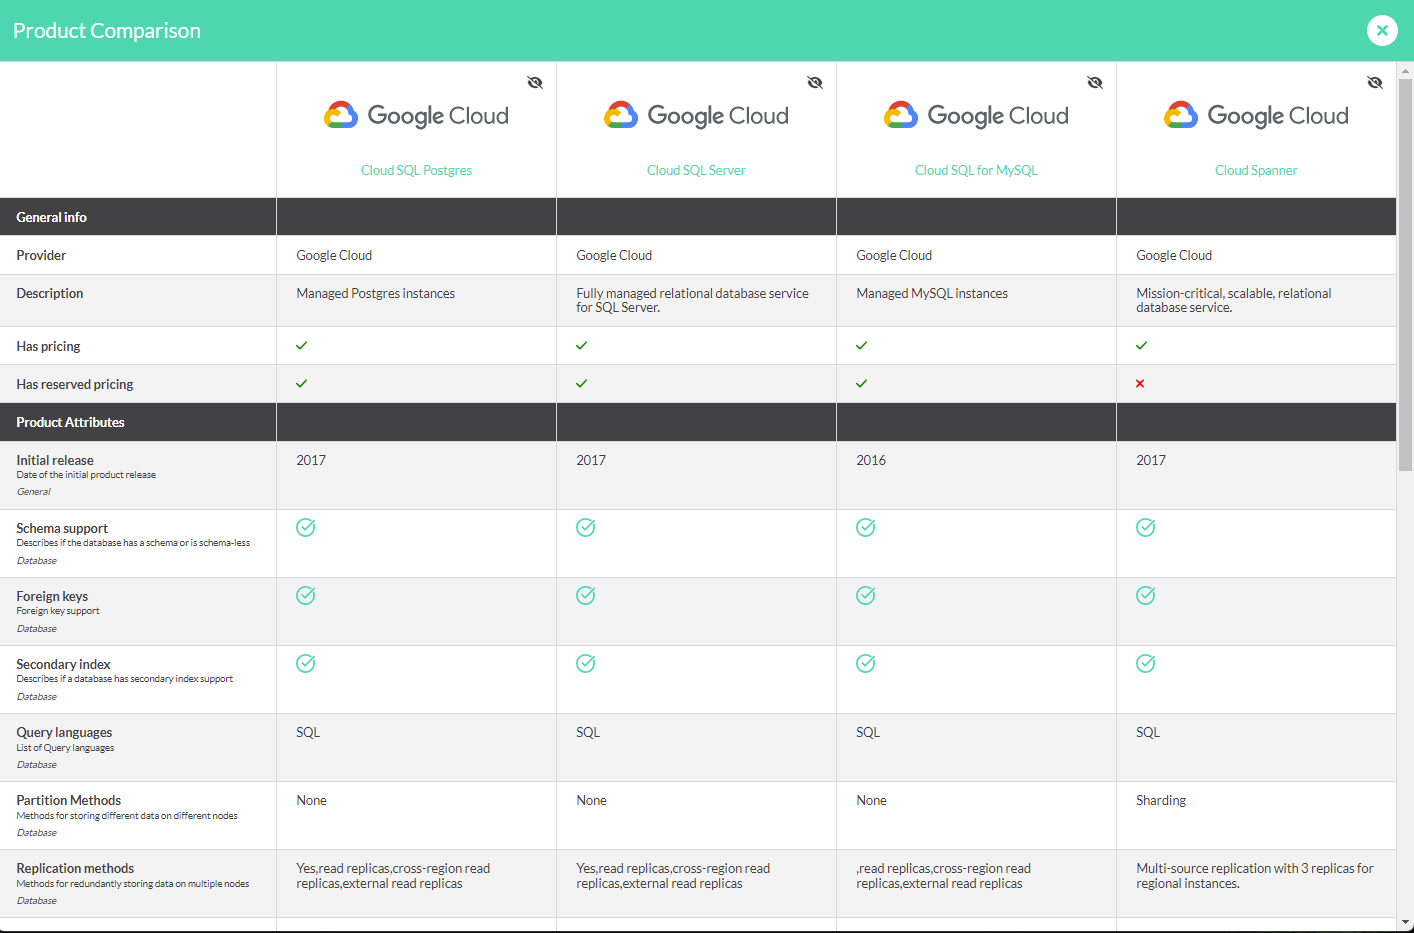The height and width of the screenshot is (933, 1414).
Task: Click the Has pricing checkmark for Cloud SQL for MySQL
Action: click(862, 345)
